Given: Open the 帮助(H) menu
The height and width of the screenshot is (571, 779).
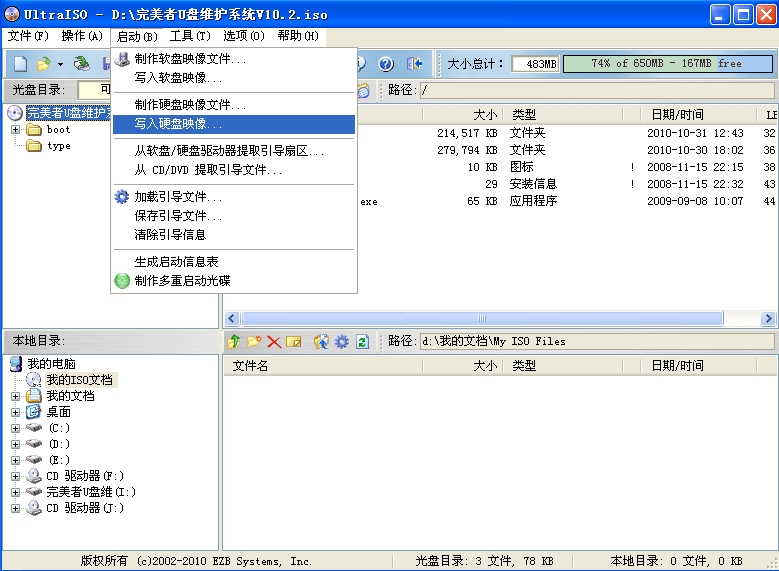Looking at the screenshot, I should 298,36.
